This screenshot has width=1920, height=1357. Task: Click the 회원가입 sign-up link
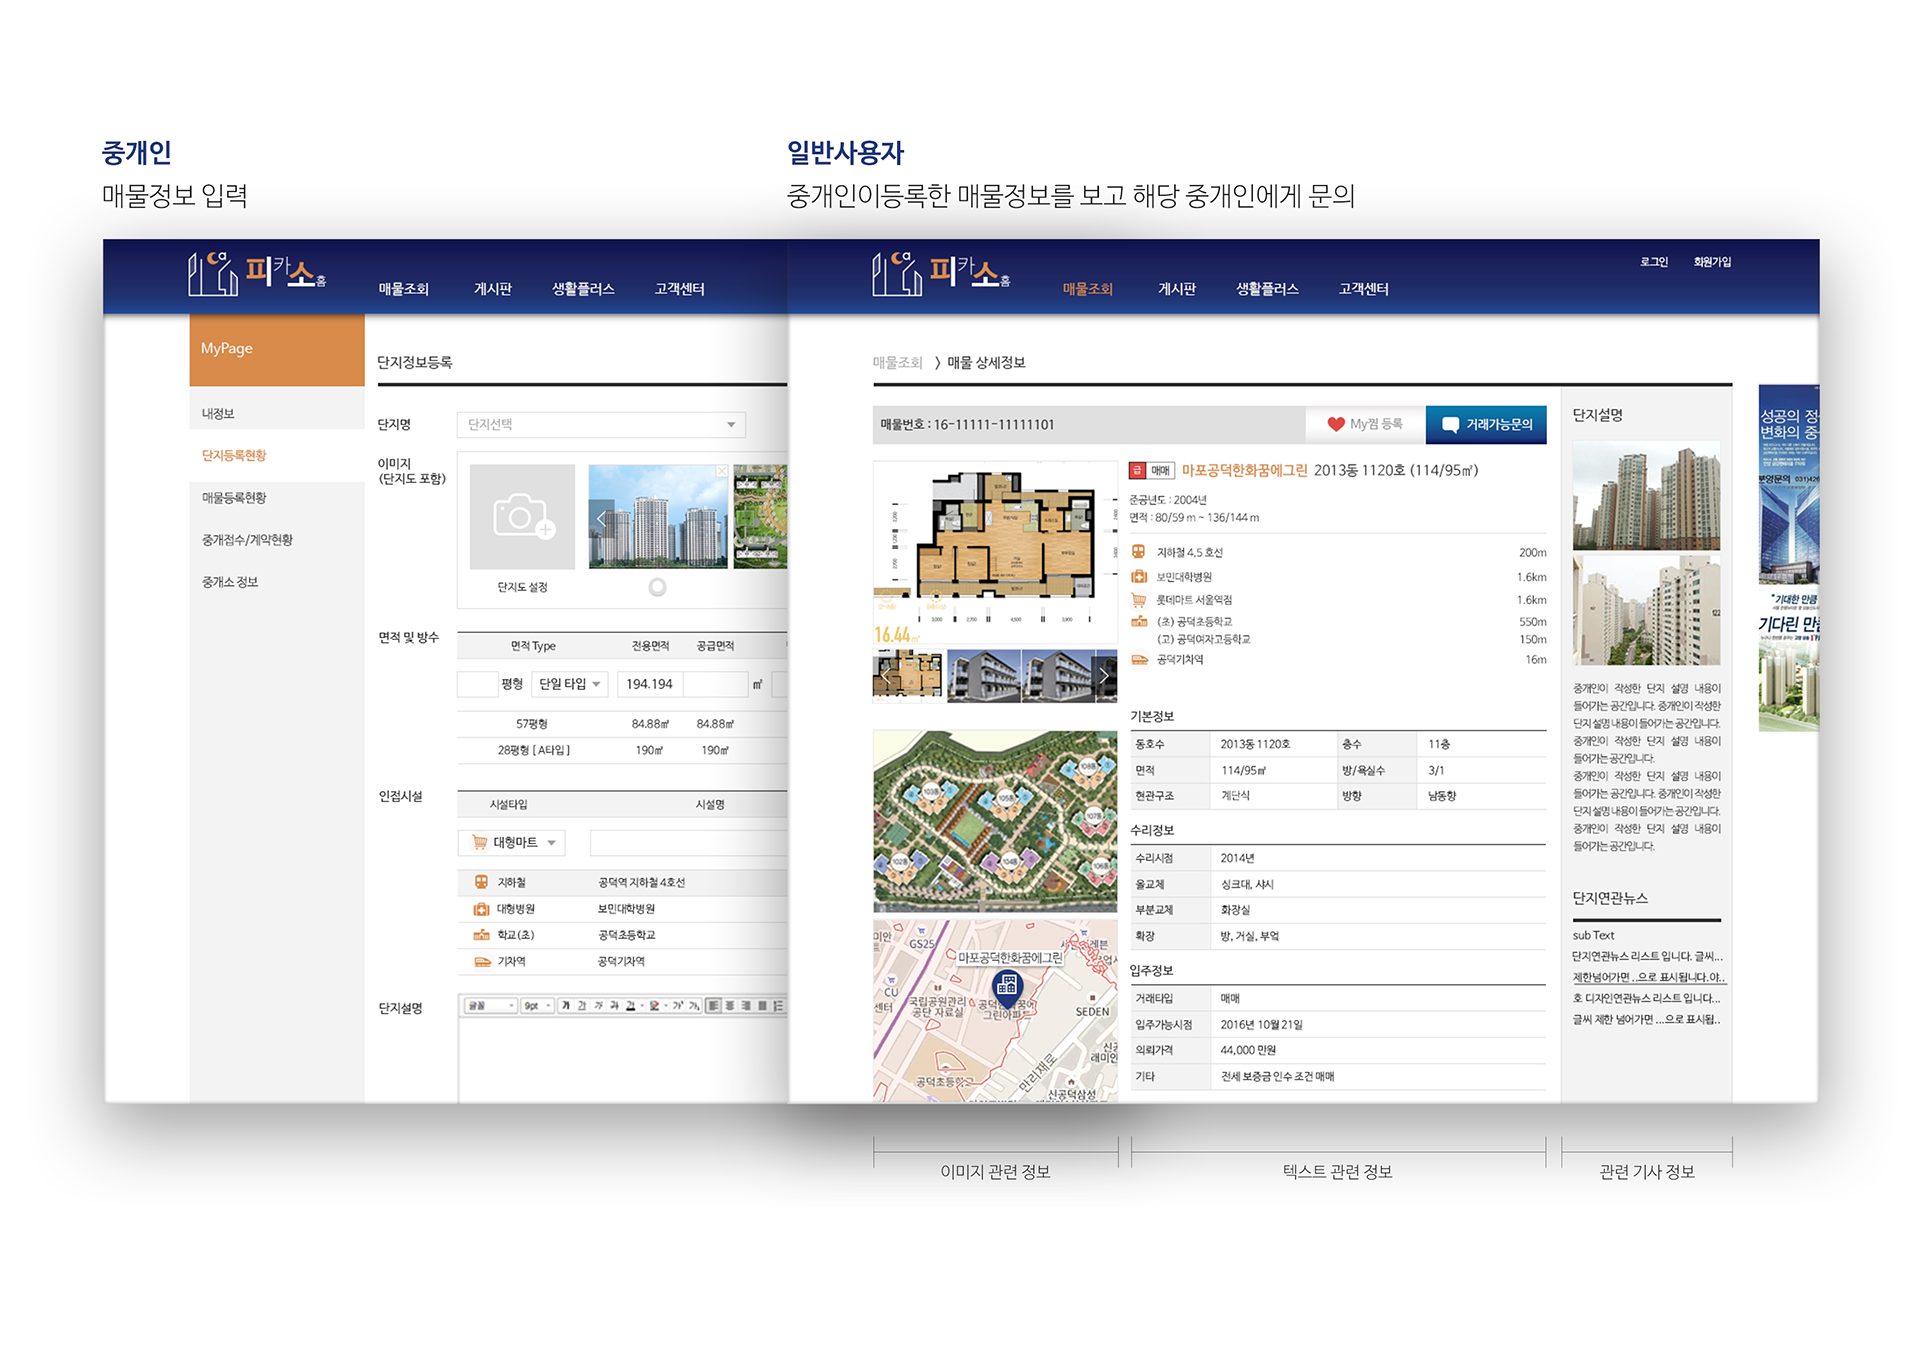click(1711, 262)
